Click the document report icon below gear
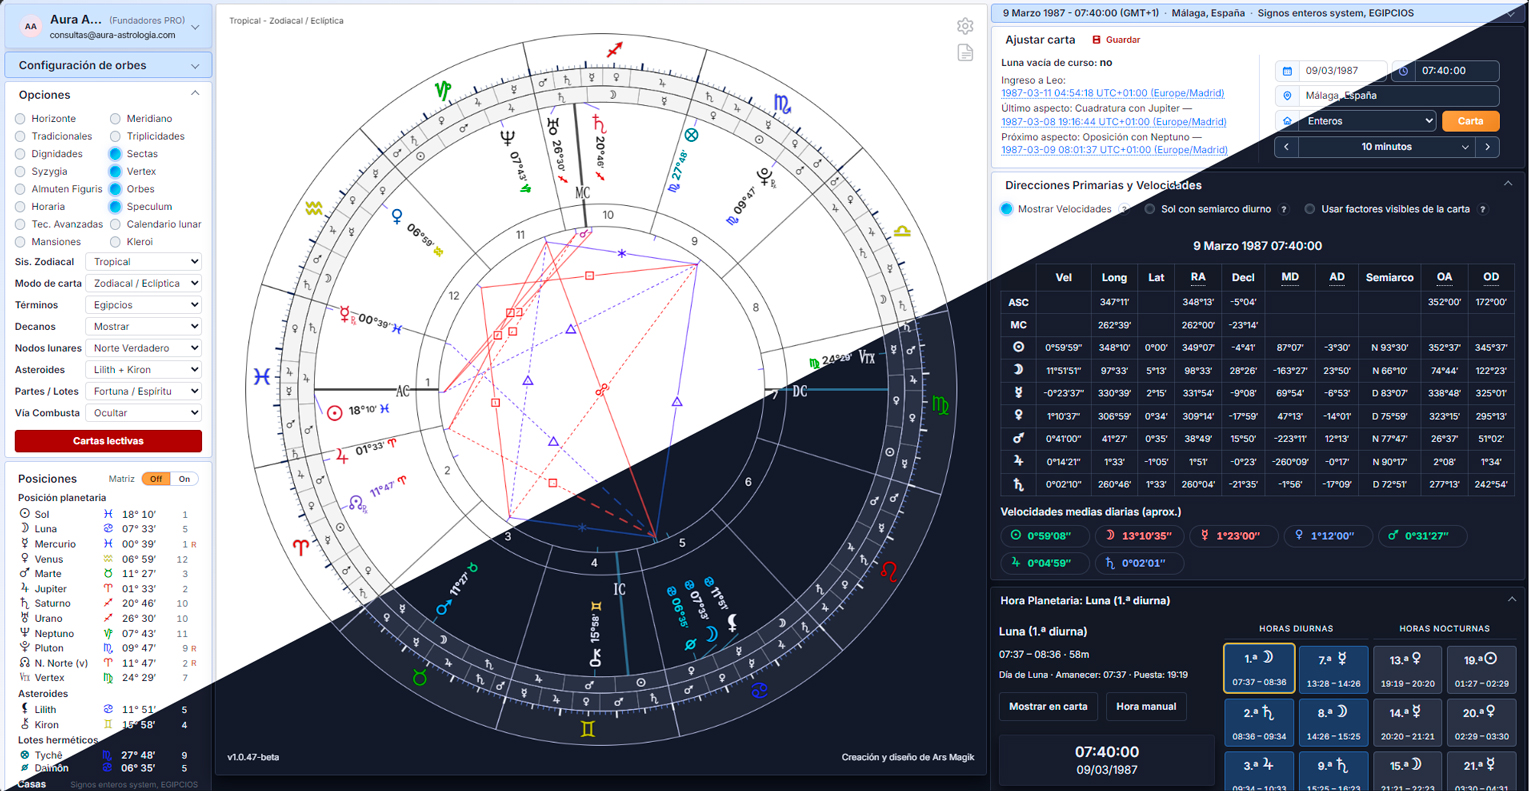The height and width of the screenshot is (791, 1529). coord(965,52)
